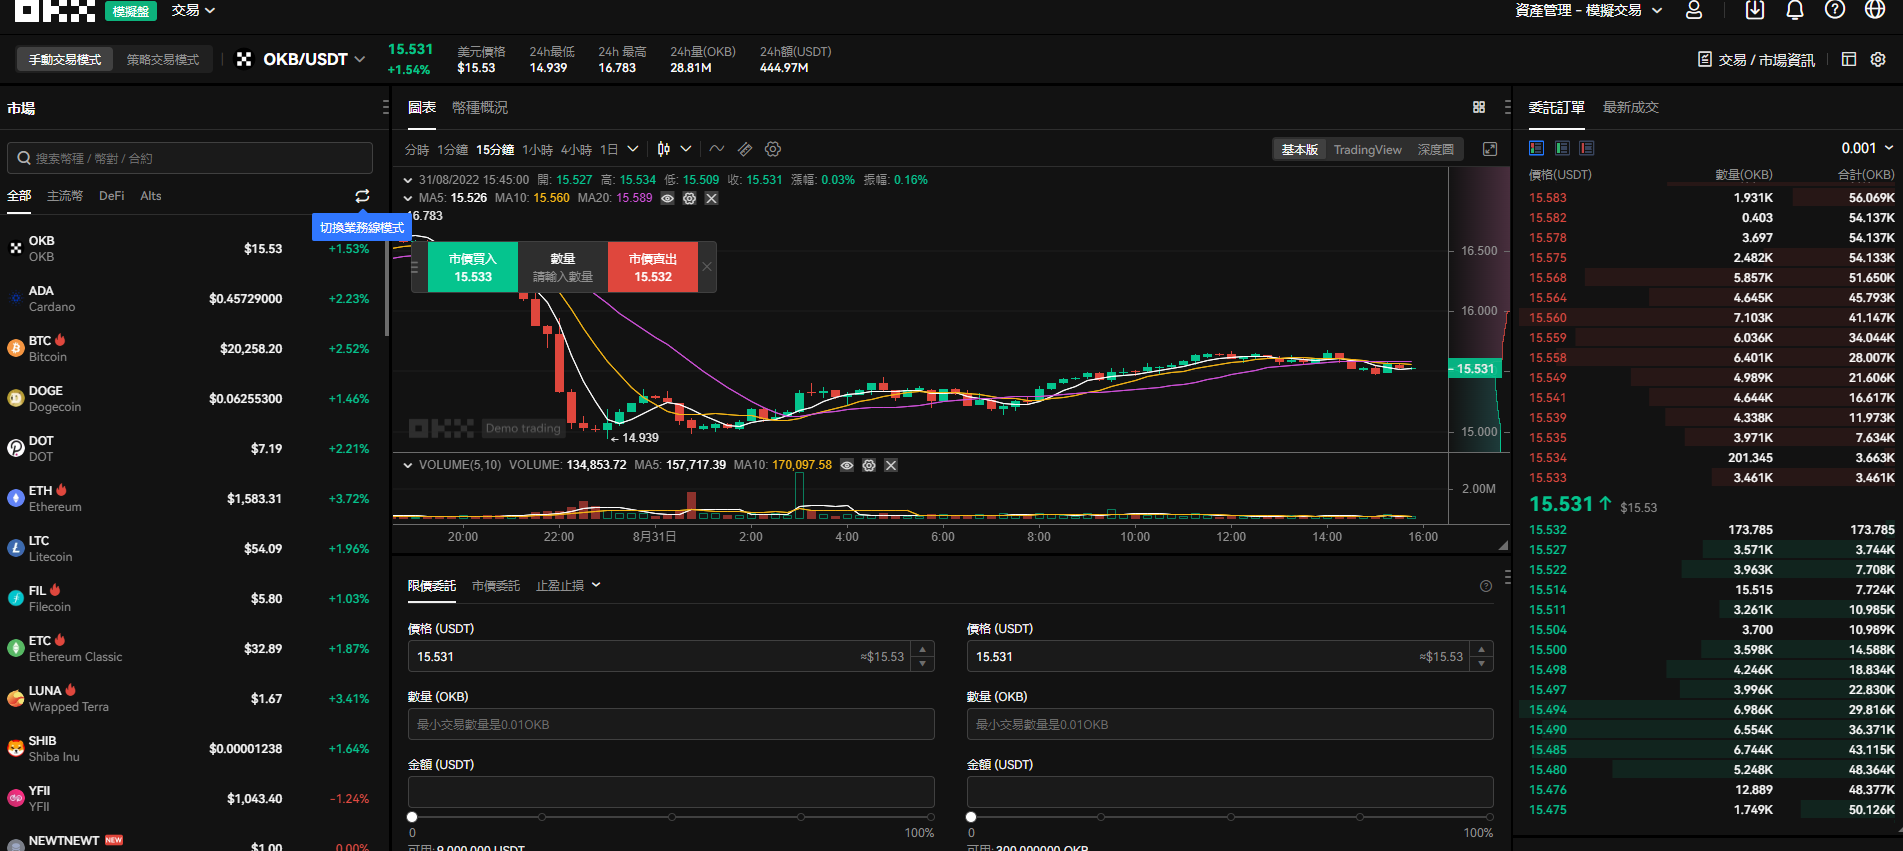Click the buy 數量 (OKB) input field

[671, 724]
